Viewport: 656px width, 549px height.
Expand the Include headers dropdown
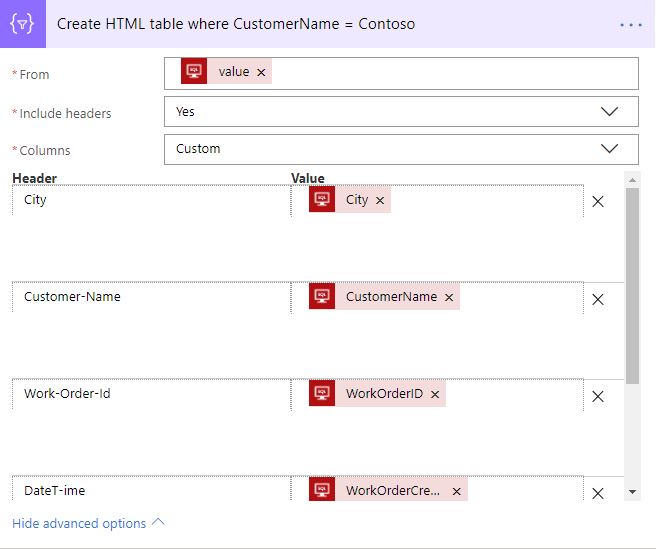point(609,112)
